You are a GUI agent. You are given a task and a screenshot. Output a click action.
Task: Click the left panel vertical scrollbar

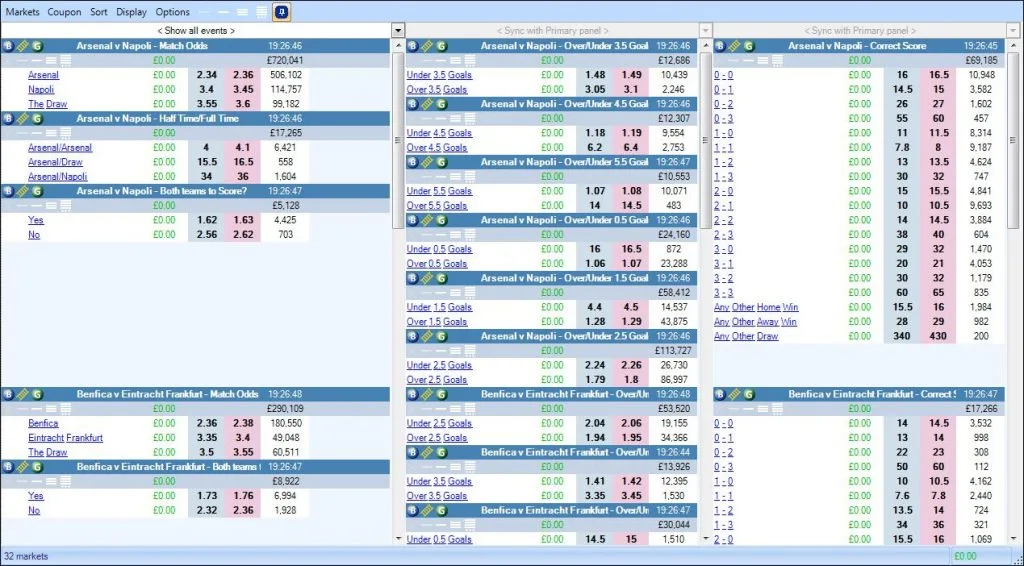[x=398, y=140]
